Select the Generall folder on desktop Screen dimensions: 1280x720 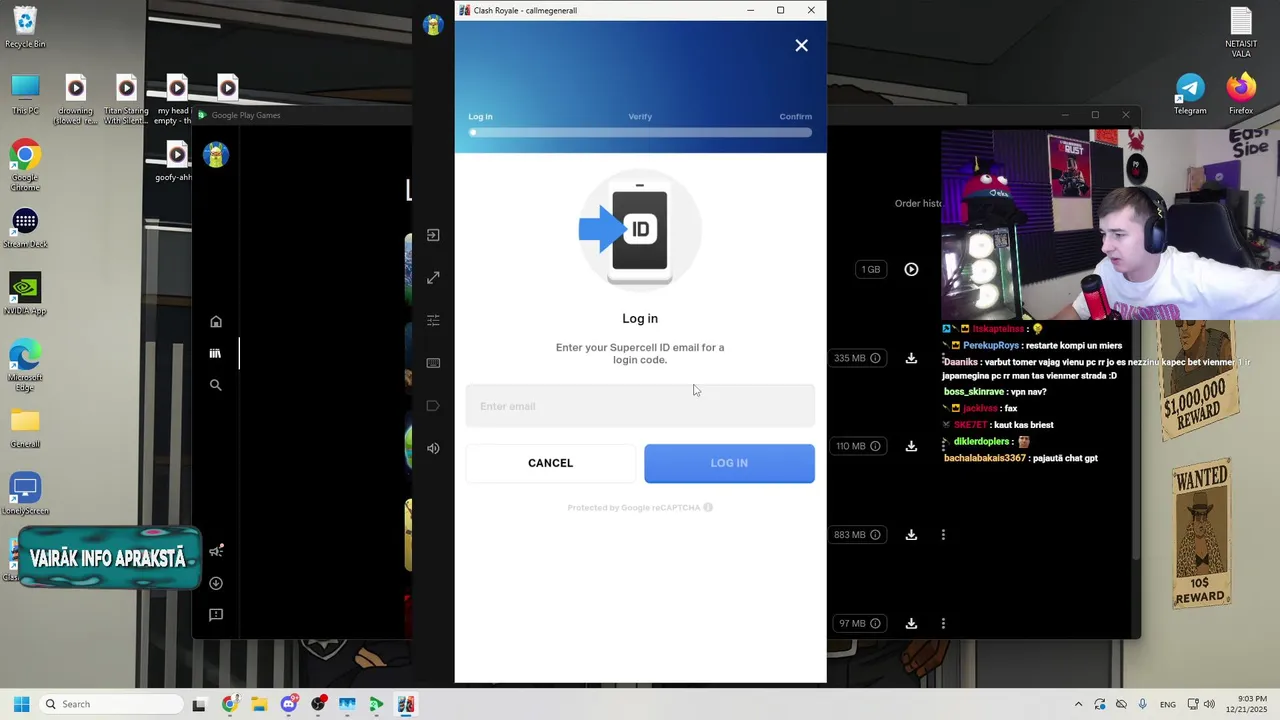tap(25, 428)
